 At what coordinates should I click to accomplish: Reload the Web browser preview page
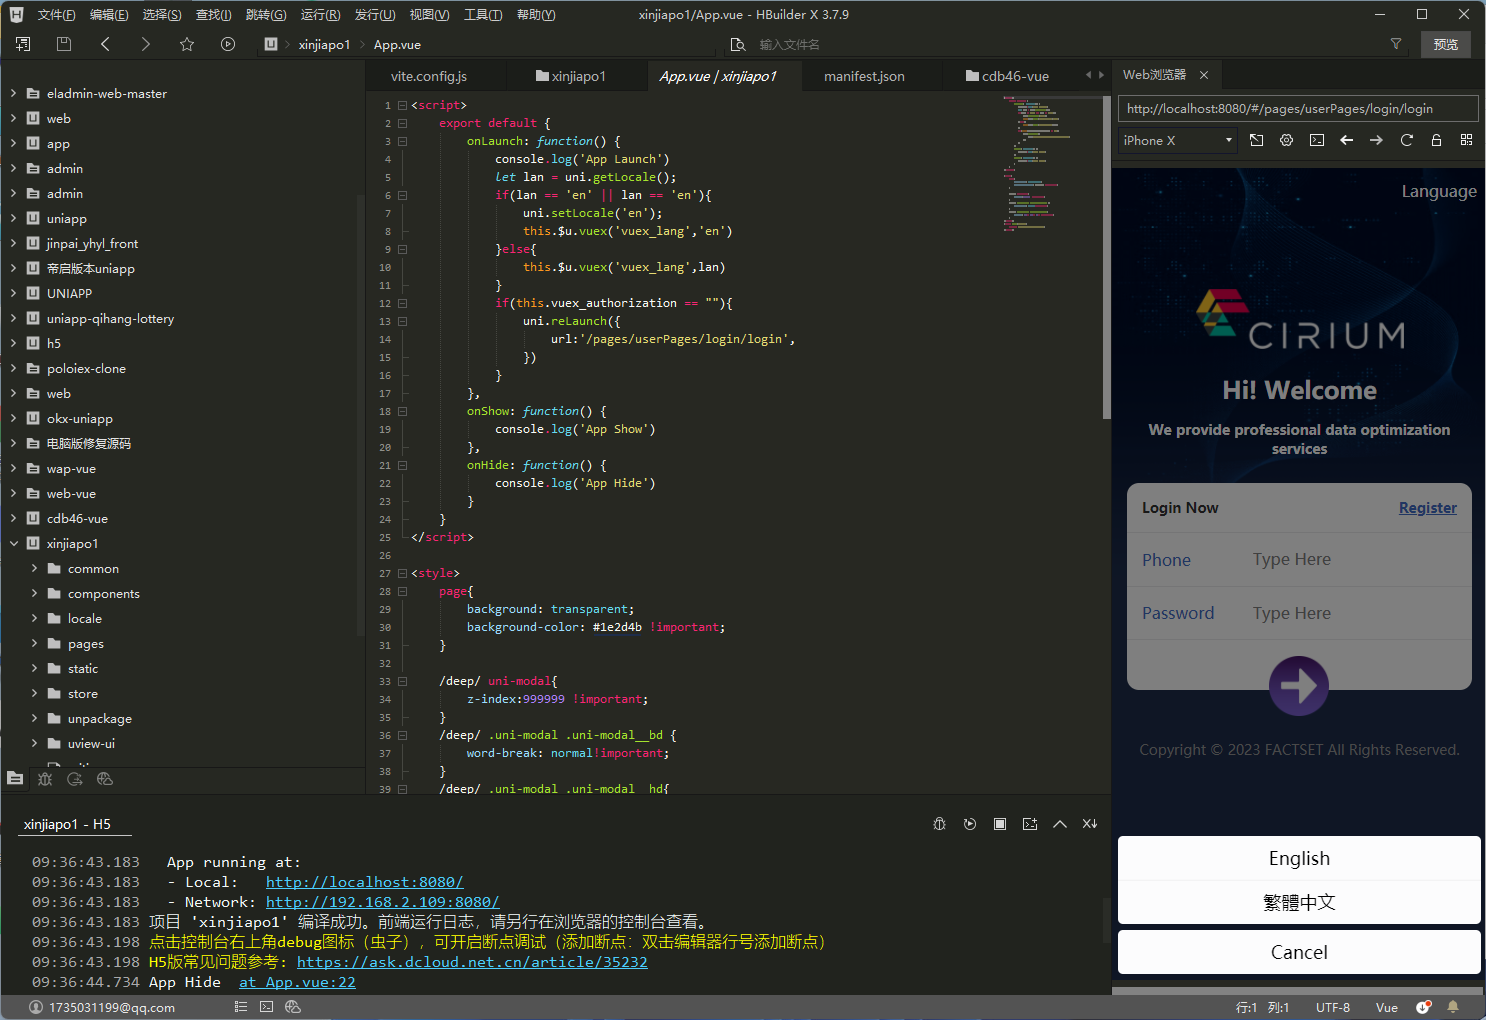(1407, 140)
